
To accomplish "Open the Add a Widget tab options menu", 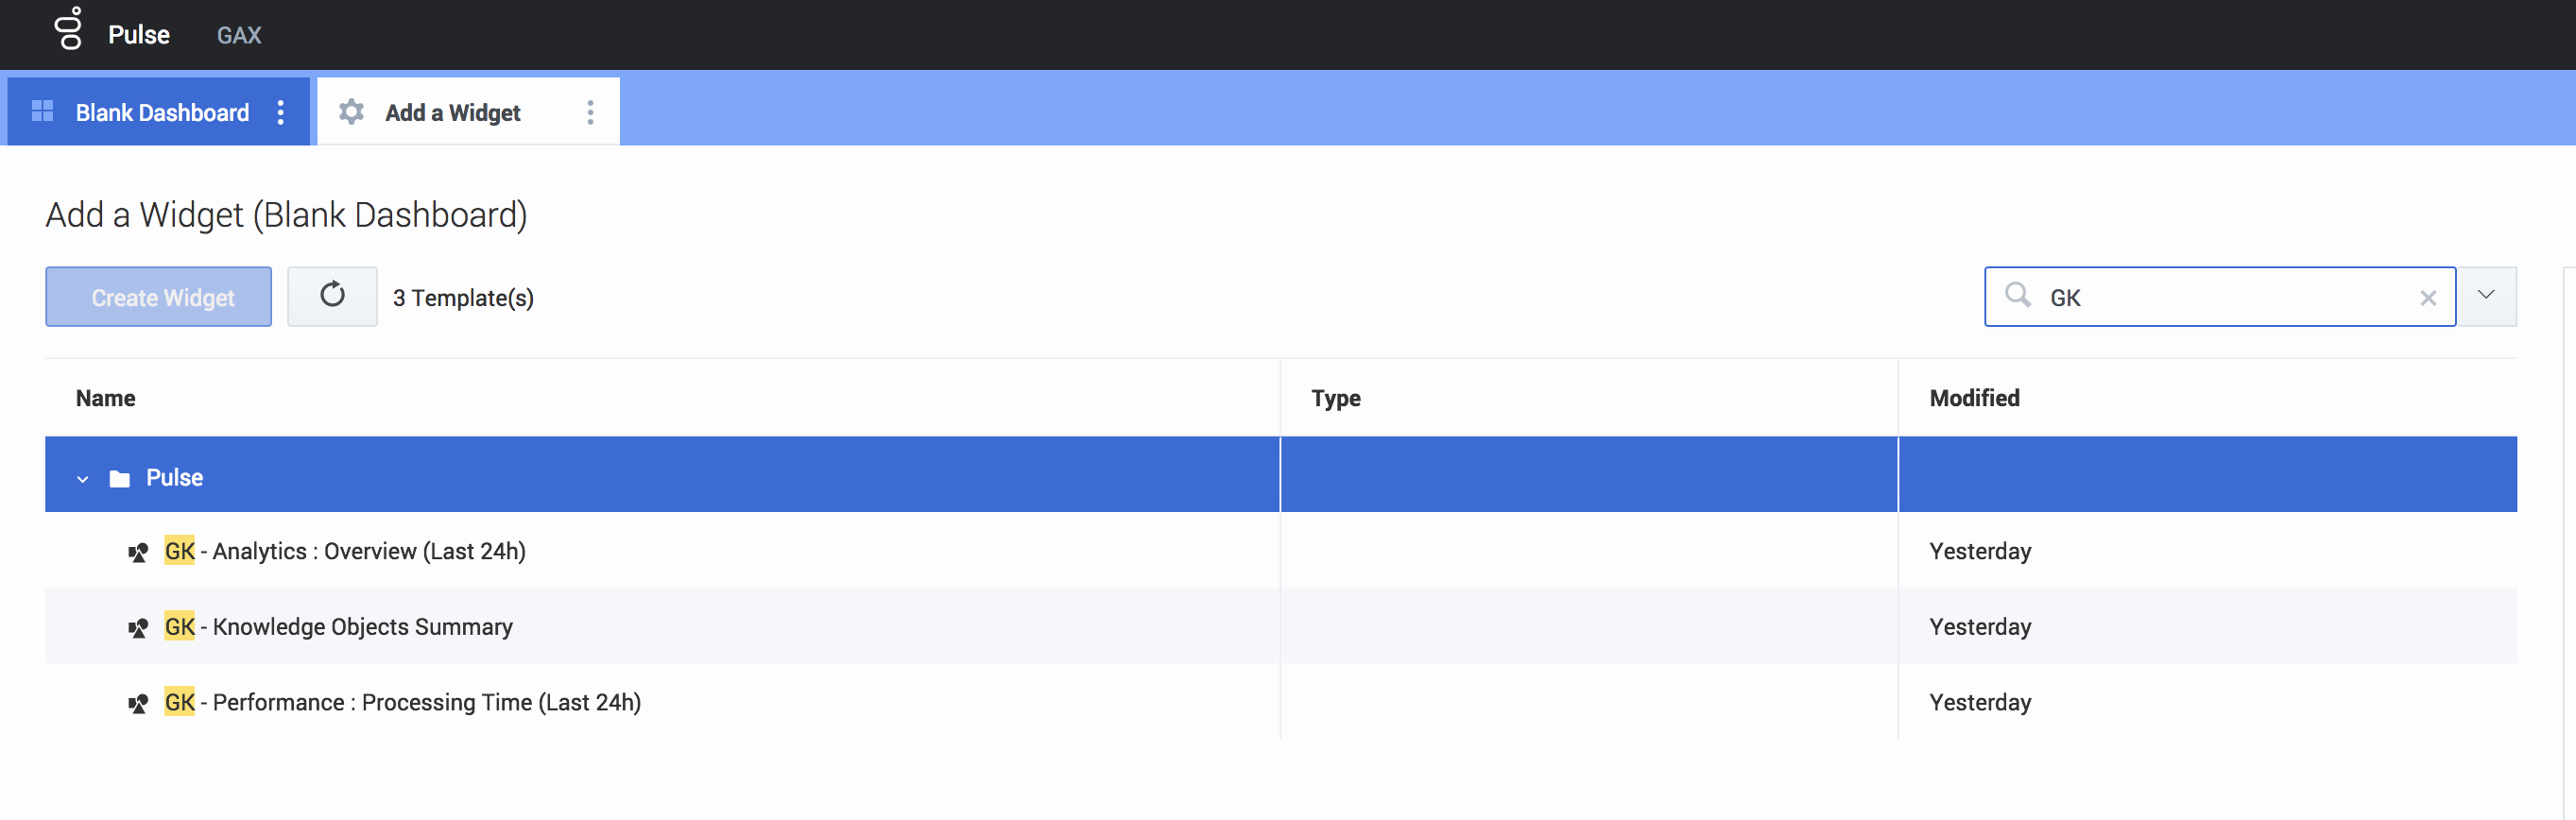I will 590,112.
